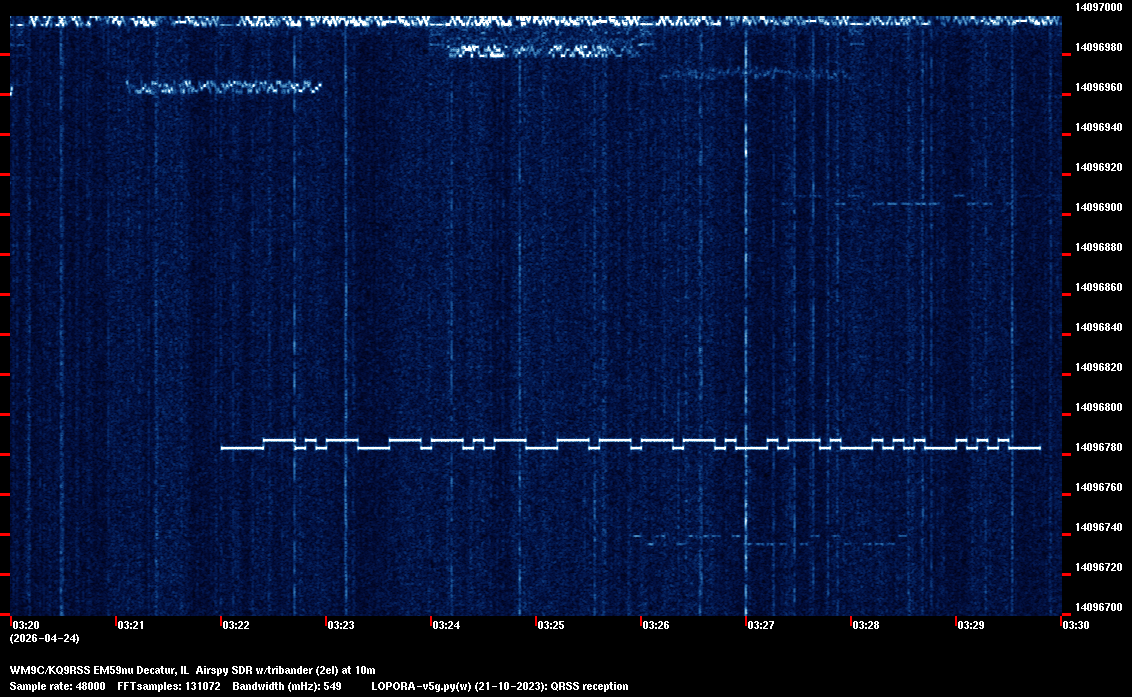This screenshot has height=697, width=1132.
Task: Click the 14096700 bottom frequency label
Action: tap(1098, 607)
